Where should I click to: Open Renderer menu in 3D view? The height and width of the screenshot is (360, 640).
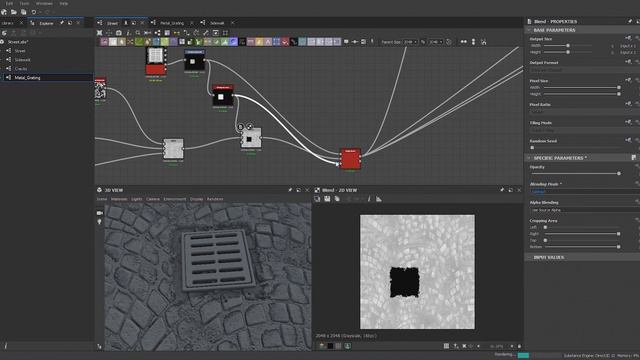[x=215, y=199]
